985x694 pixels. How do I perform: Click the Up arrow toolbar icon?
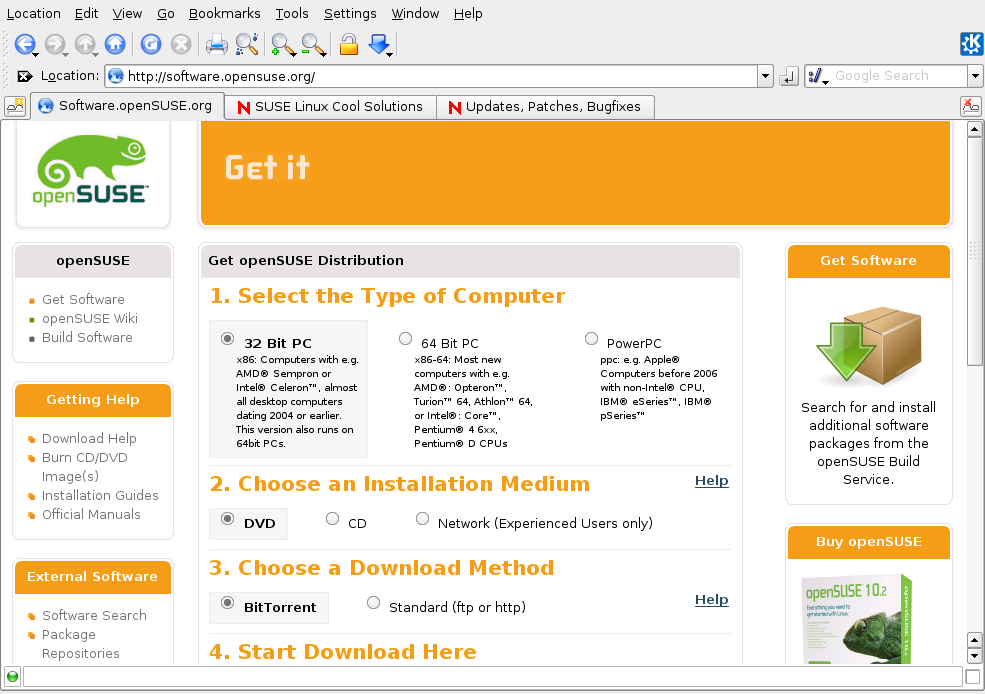pyautogui.click(x=84, y=44)
